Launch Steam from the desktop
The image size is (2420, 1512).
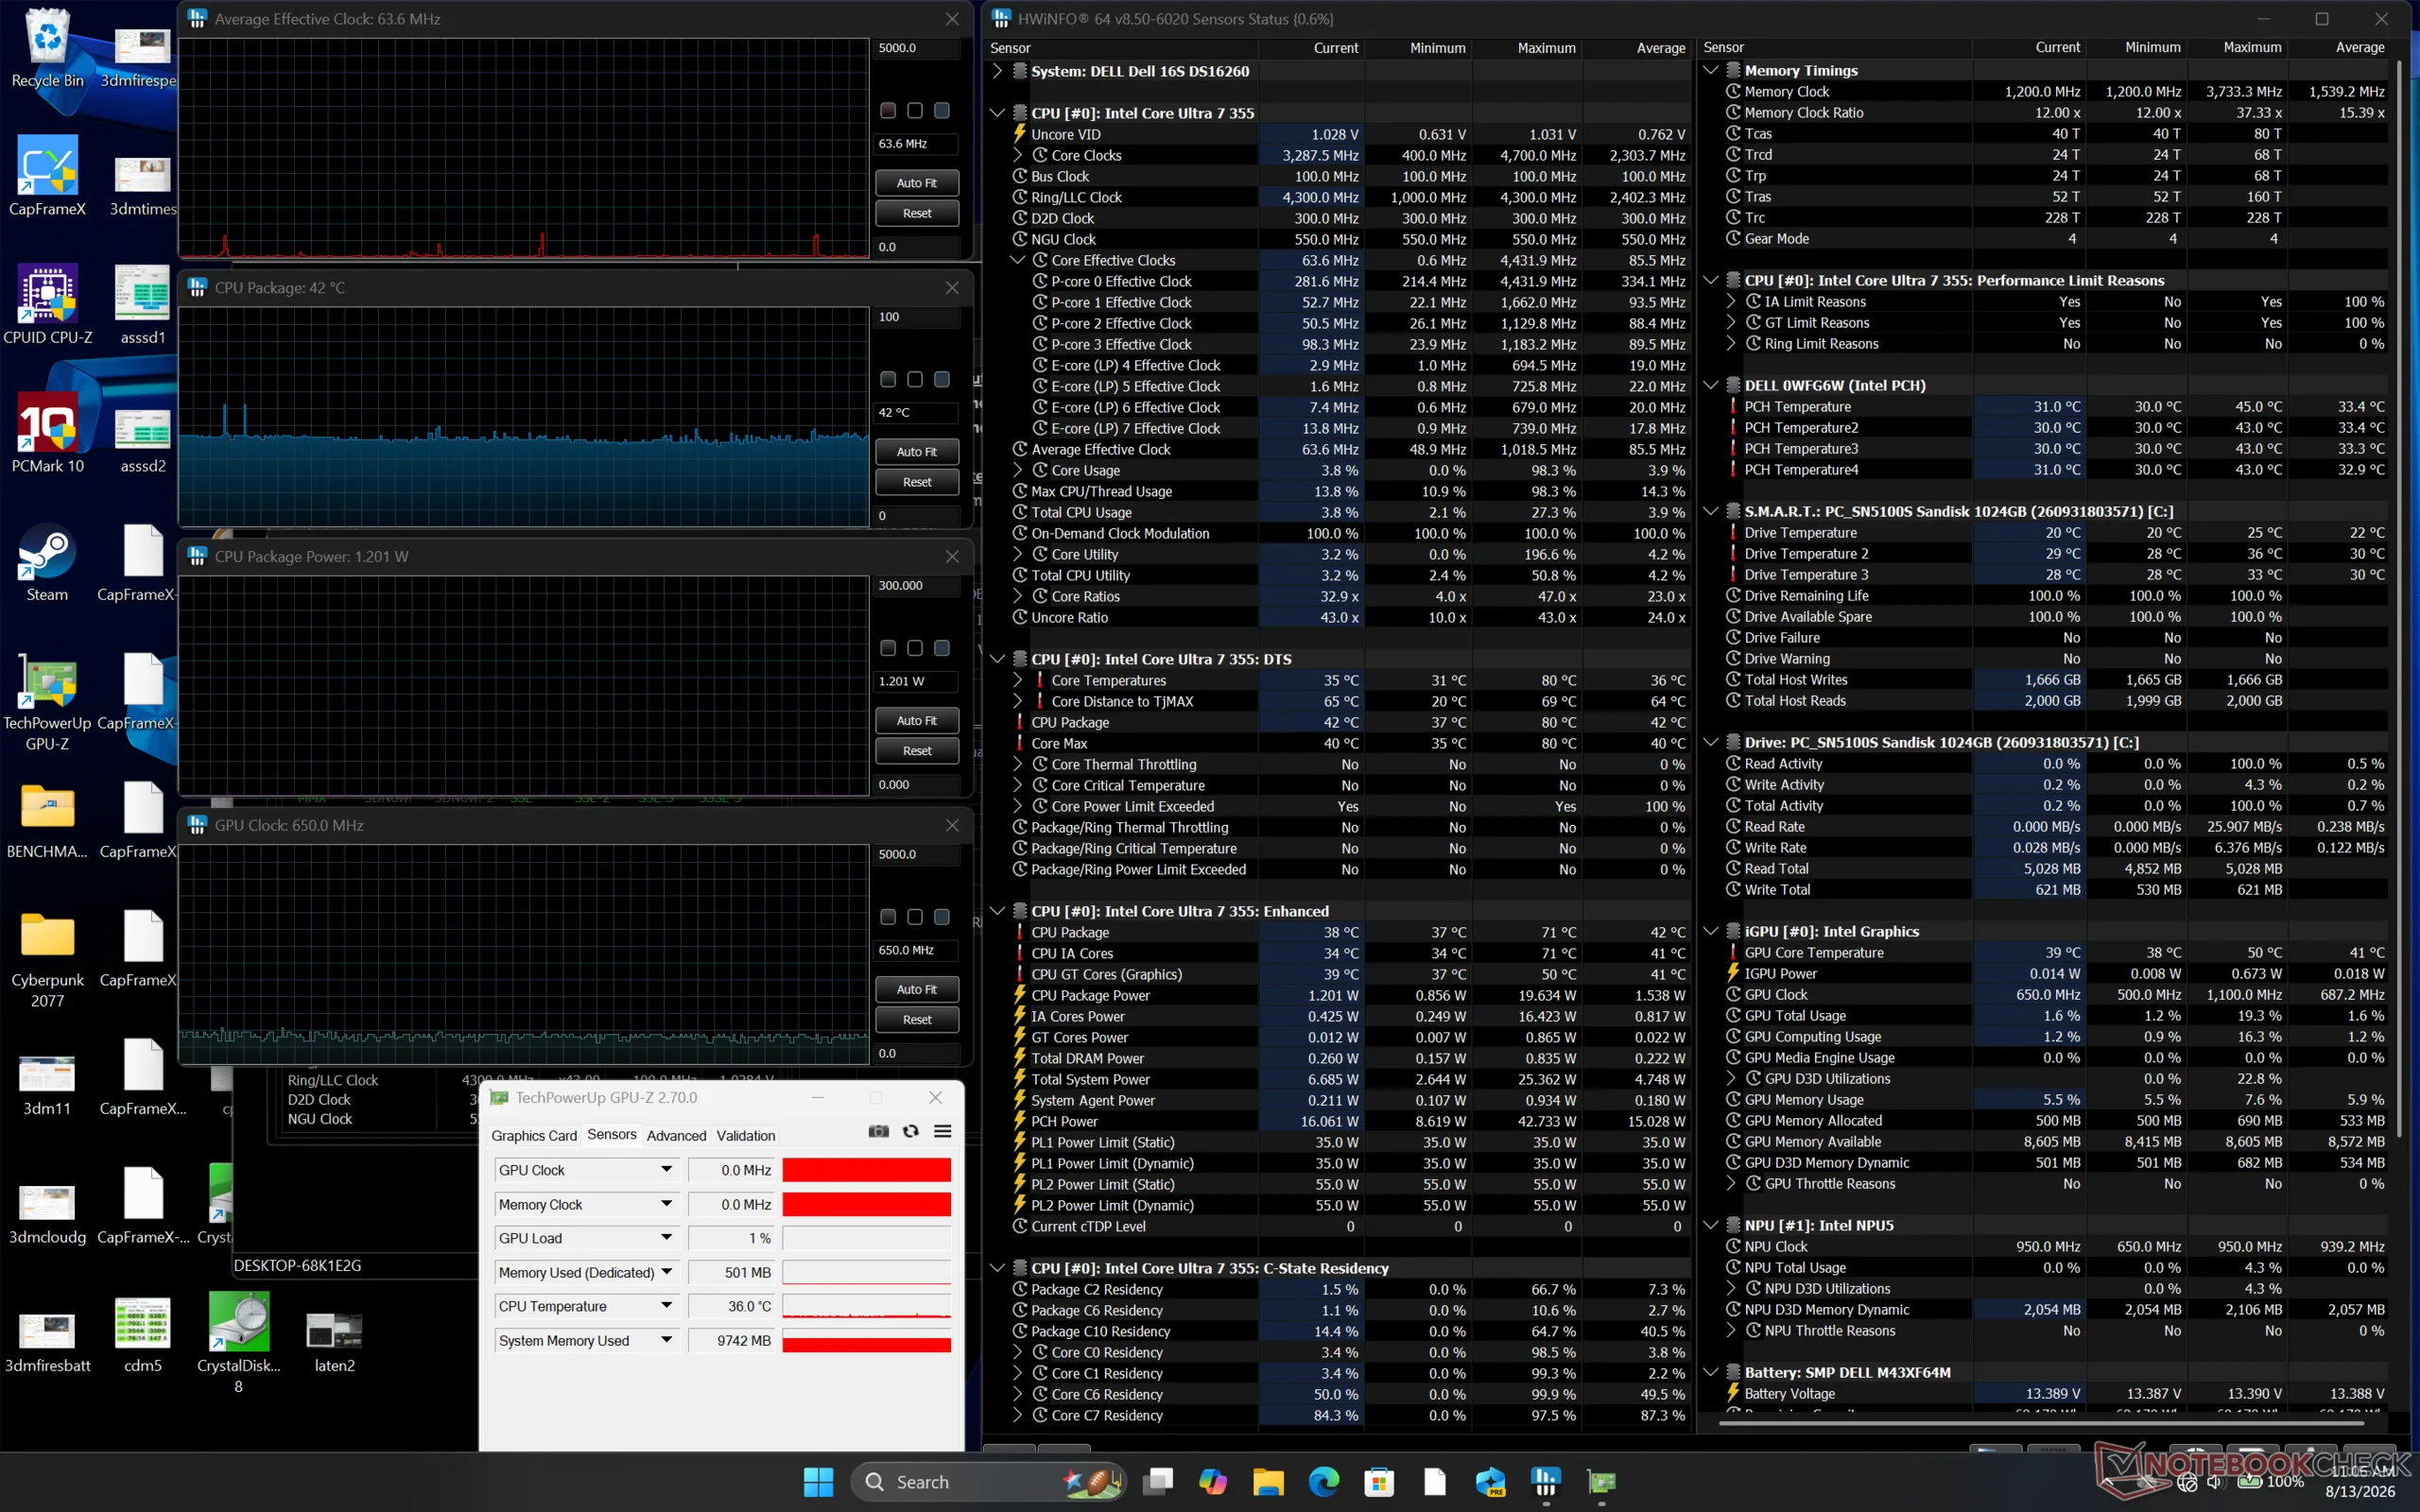pos(47,562)
